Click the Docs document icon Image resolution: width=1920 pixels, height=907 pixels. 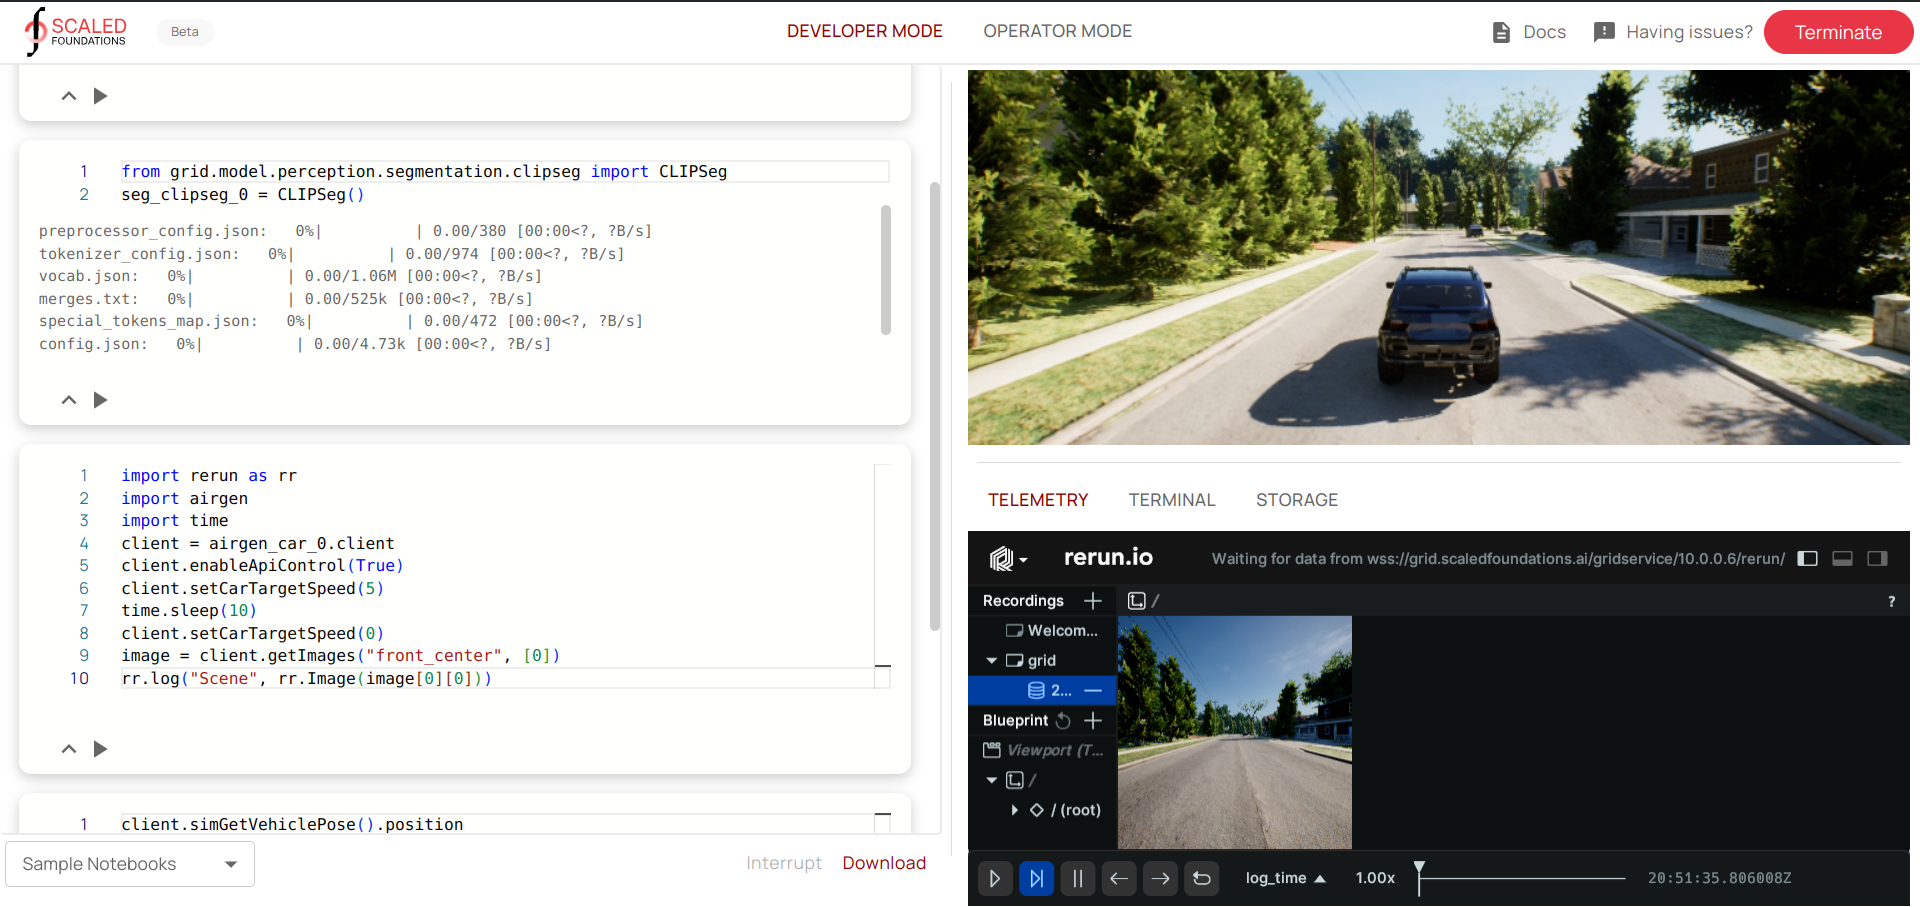pos(1501,32)
